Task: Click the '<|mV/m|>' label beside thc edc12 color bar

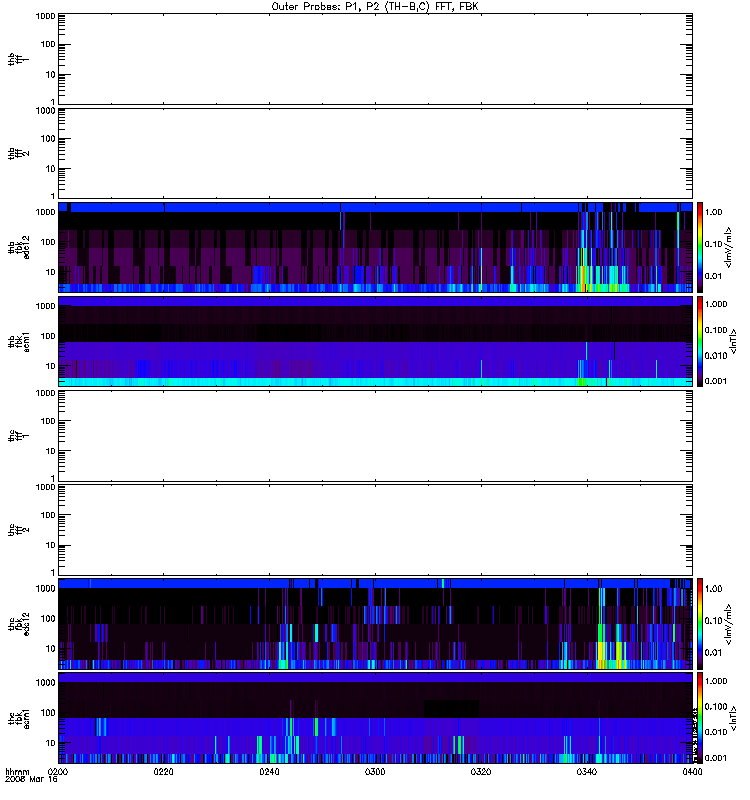Action: 729,624
